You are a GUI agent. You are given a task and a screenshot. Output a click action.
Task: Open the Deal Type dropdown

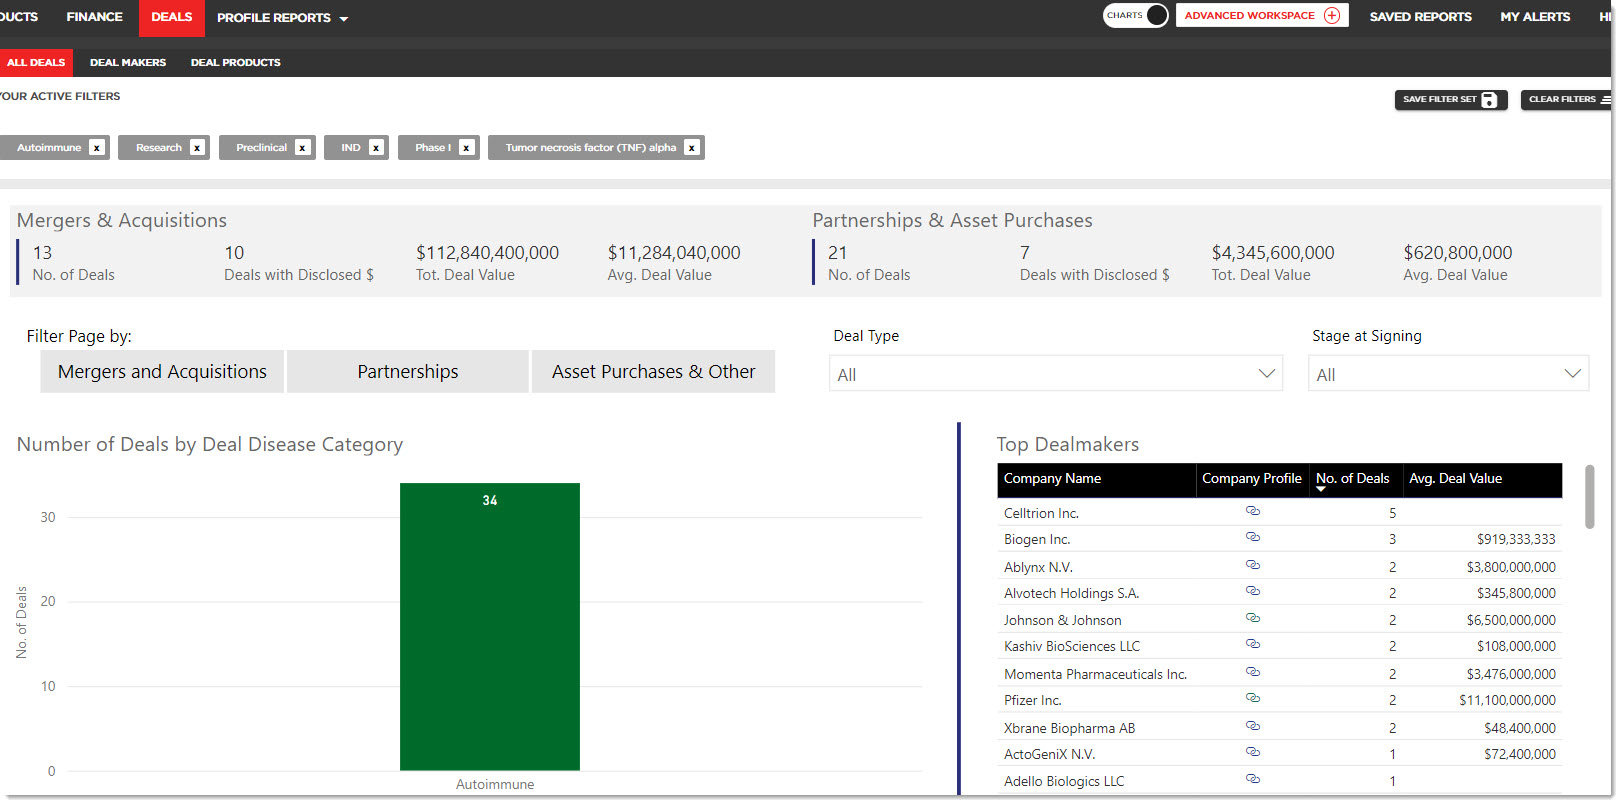pos(1055,374)
